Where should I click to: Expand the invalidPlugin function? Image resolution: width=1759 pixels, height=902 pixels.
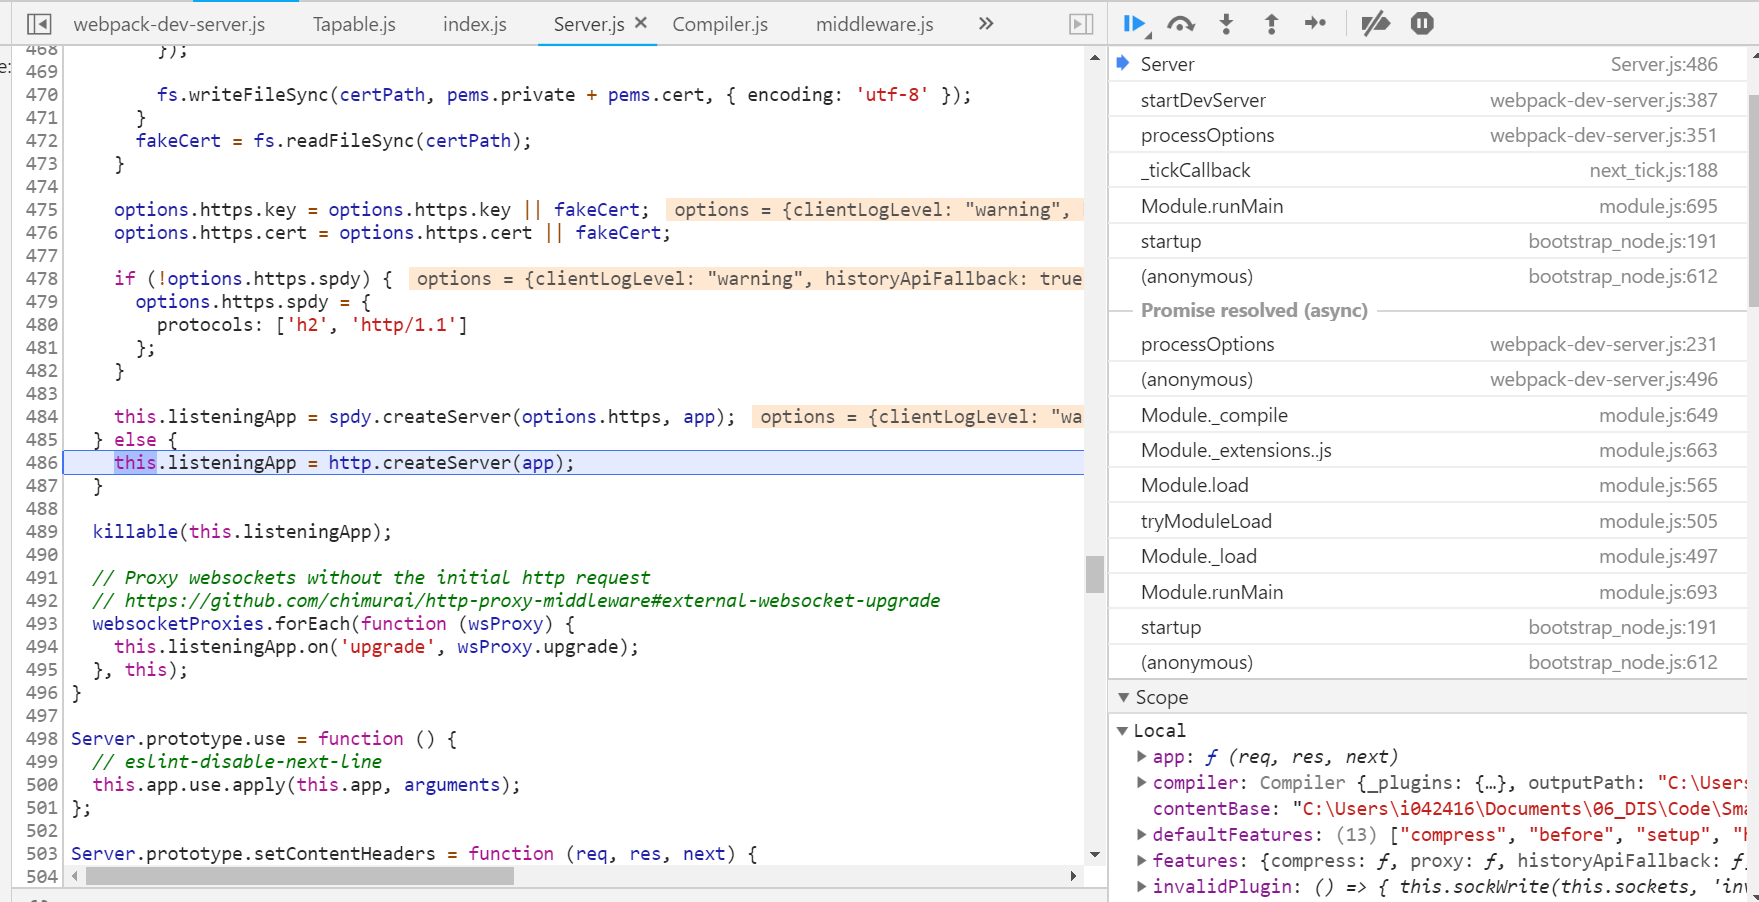point(1142,887)
